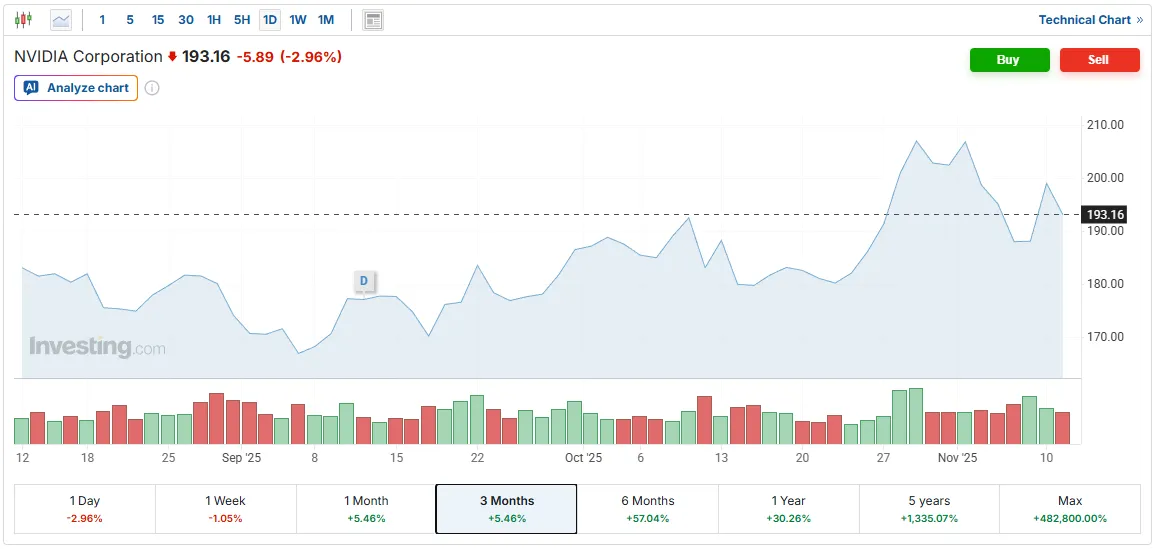
Task: Switch to the 1 Month range tab
Action: click(x=366, y=509)
